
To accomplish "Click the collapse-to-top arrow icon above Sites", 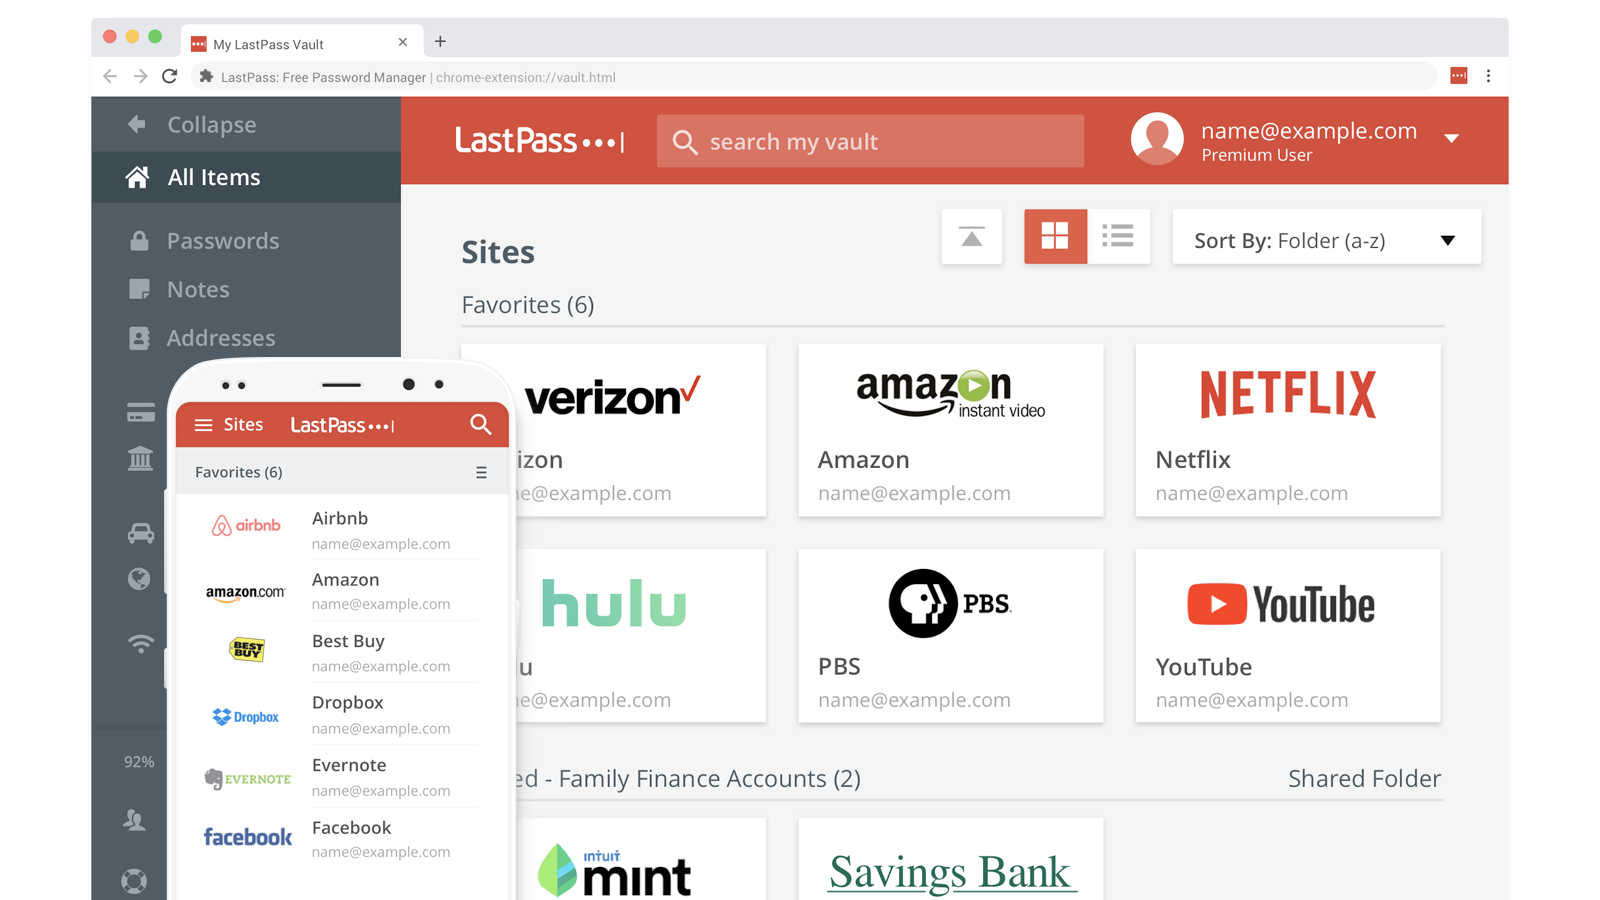I will pyautogui.click(x=971, y=237).
